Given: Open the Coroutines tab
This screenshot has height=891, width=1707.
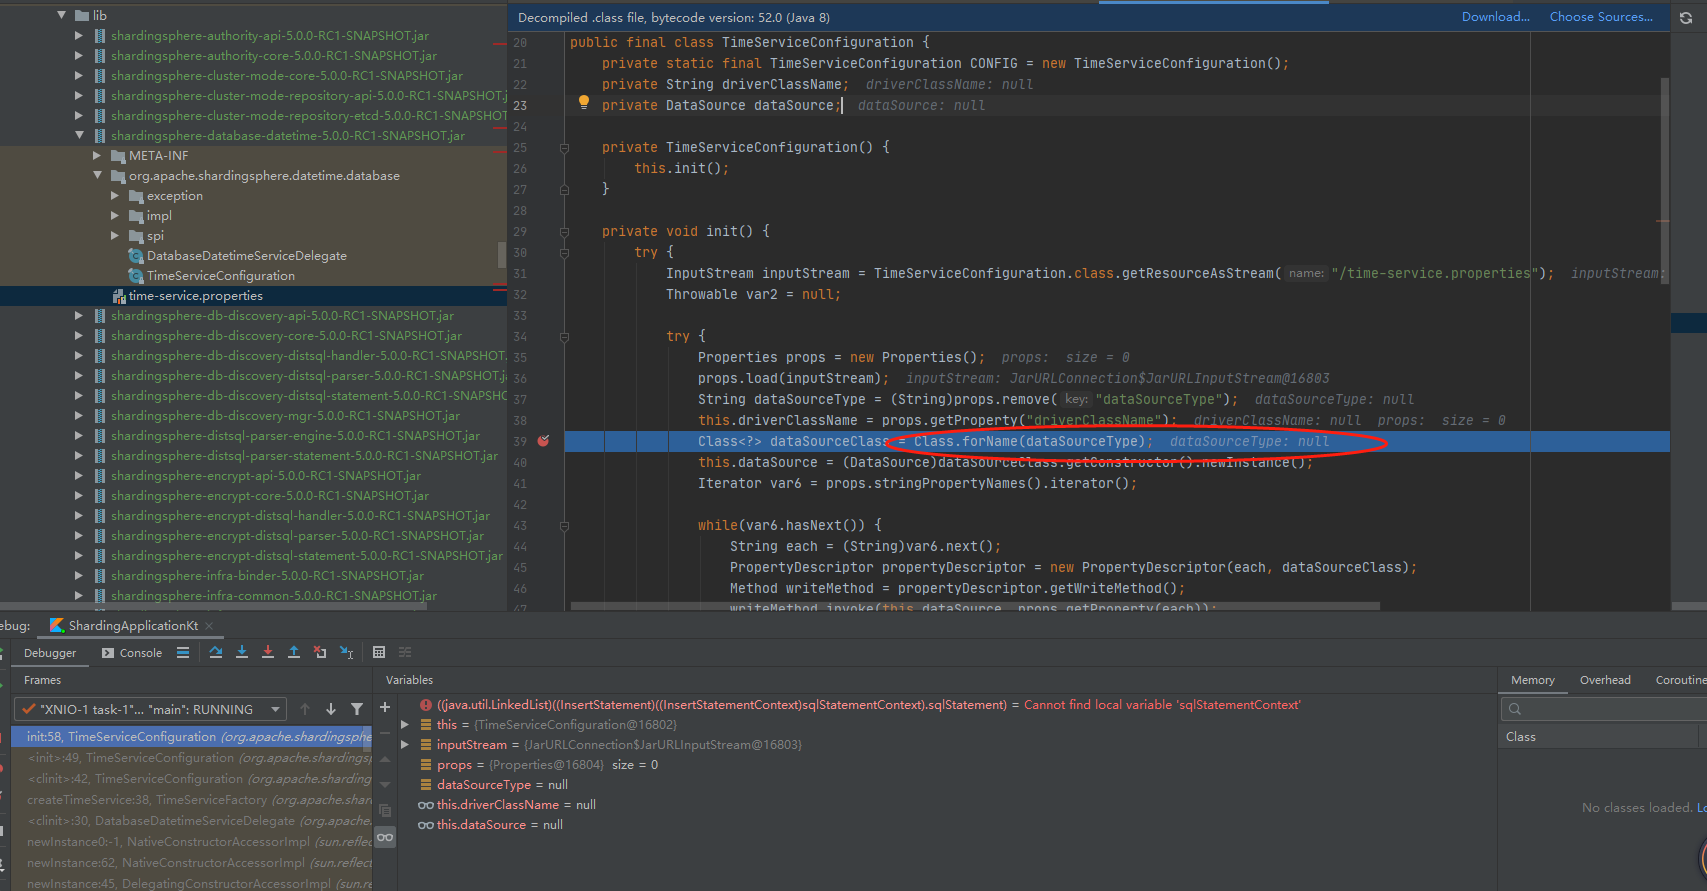Looking at the screenshot, I should 1680,680.
